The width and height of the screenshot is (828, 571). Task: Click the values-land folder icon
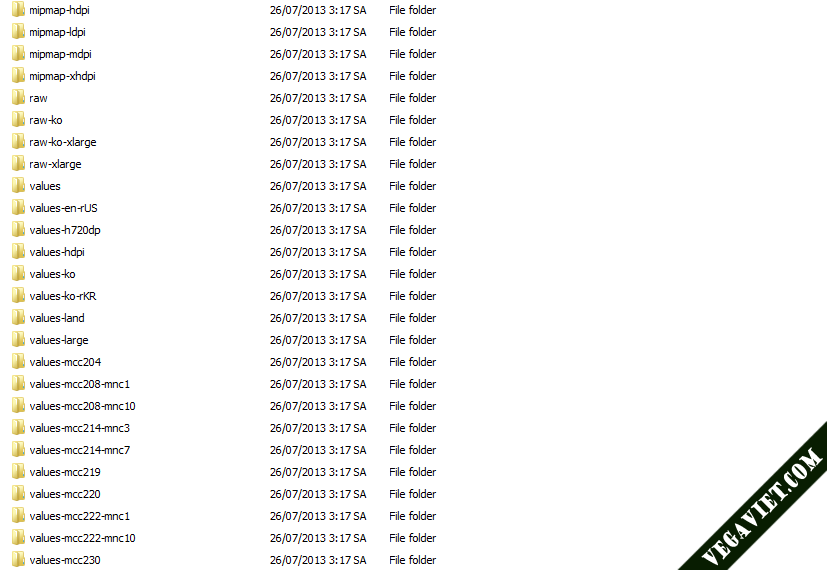pyautogui.click(x=18, y=317)
